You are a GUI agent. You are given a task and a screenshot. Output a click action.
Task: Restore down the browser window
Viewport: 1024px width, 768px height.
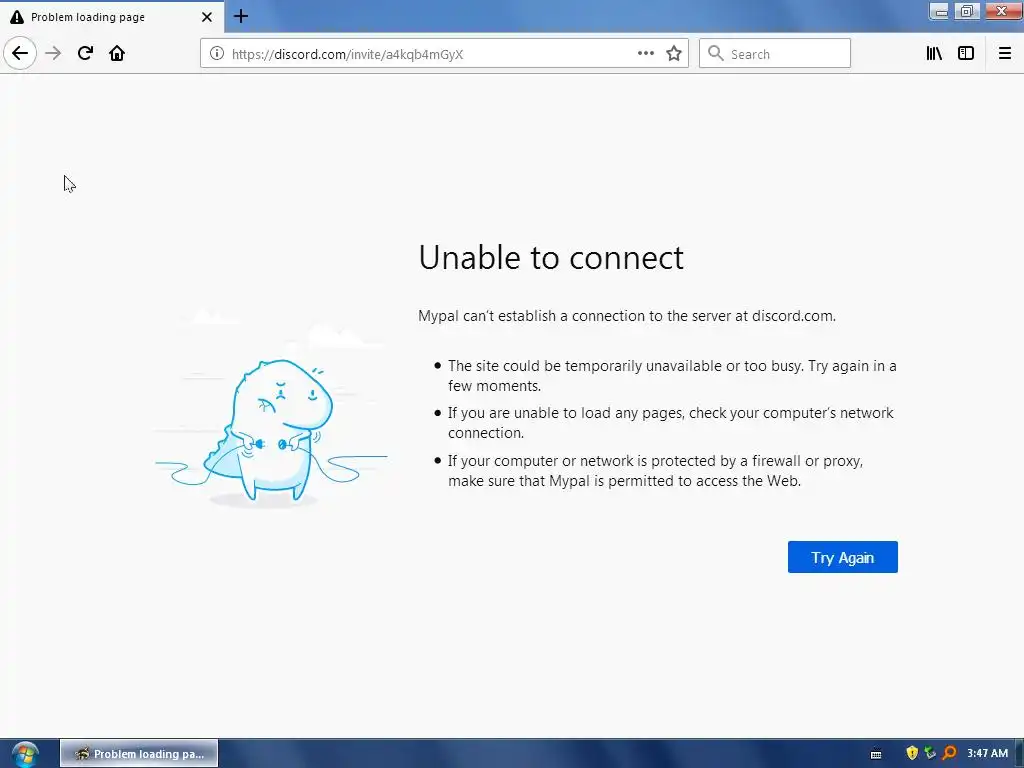tap(967, 11)
